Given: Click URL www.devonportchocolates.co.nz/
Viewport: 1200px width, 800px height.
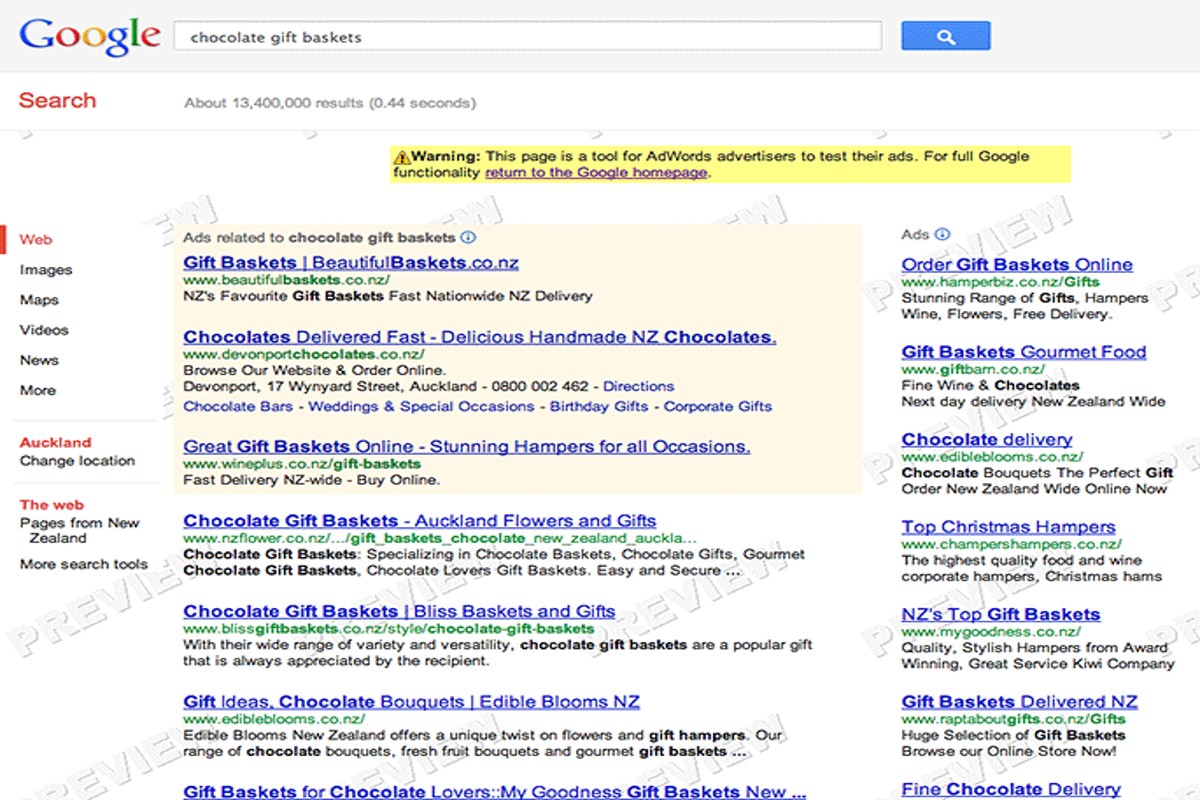Looking at the screenshot, I should coord(304,354).
